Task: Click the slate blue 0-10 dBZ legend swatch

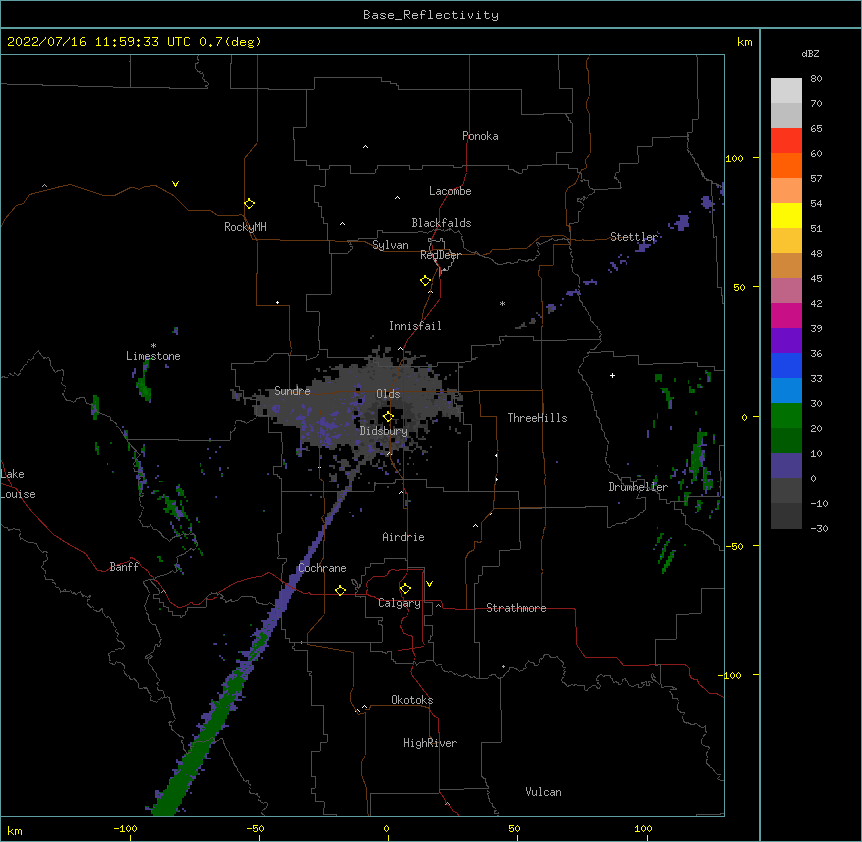Action: click(x=786, y=466)
